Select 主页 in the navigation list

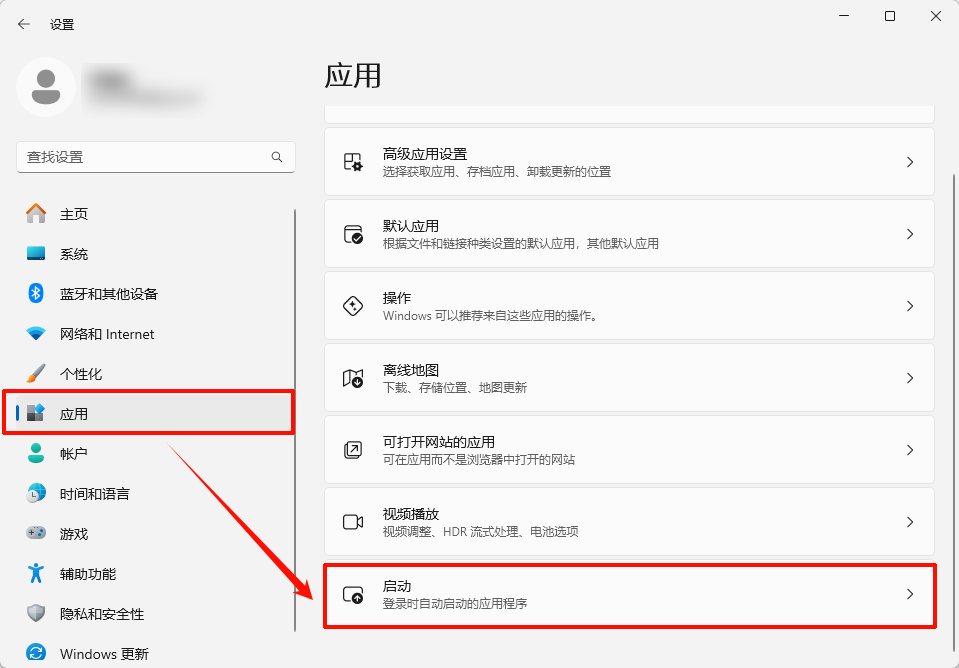click(x=155, y=213)
